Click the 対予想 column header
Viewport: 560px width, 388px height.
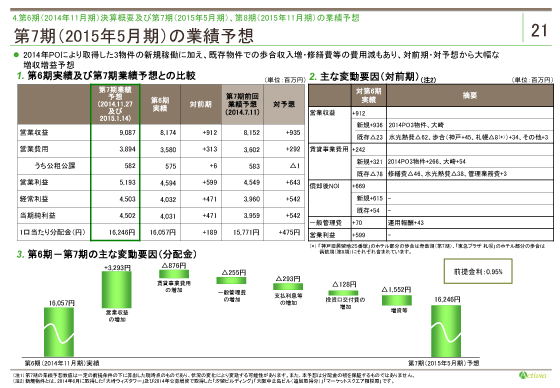(x=284, y=104)
